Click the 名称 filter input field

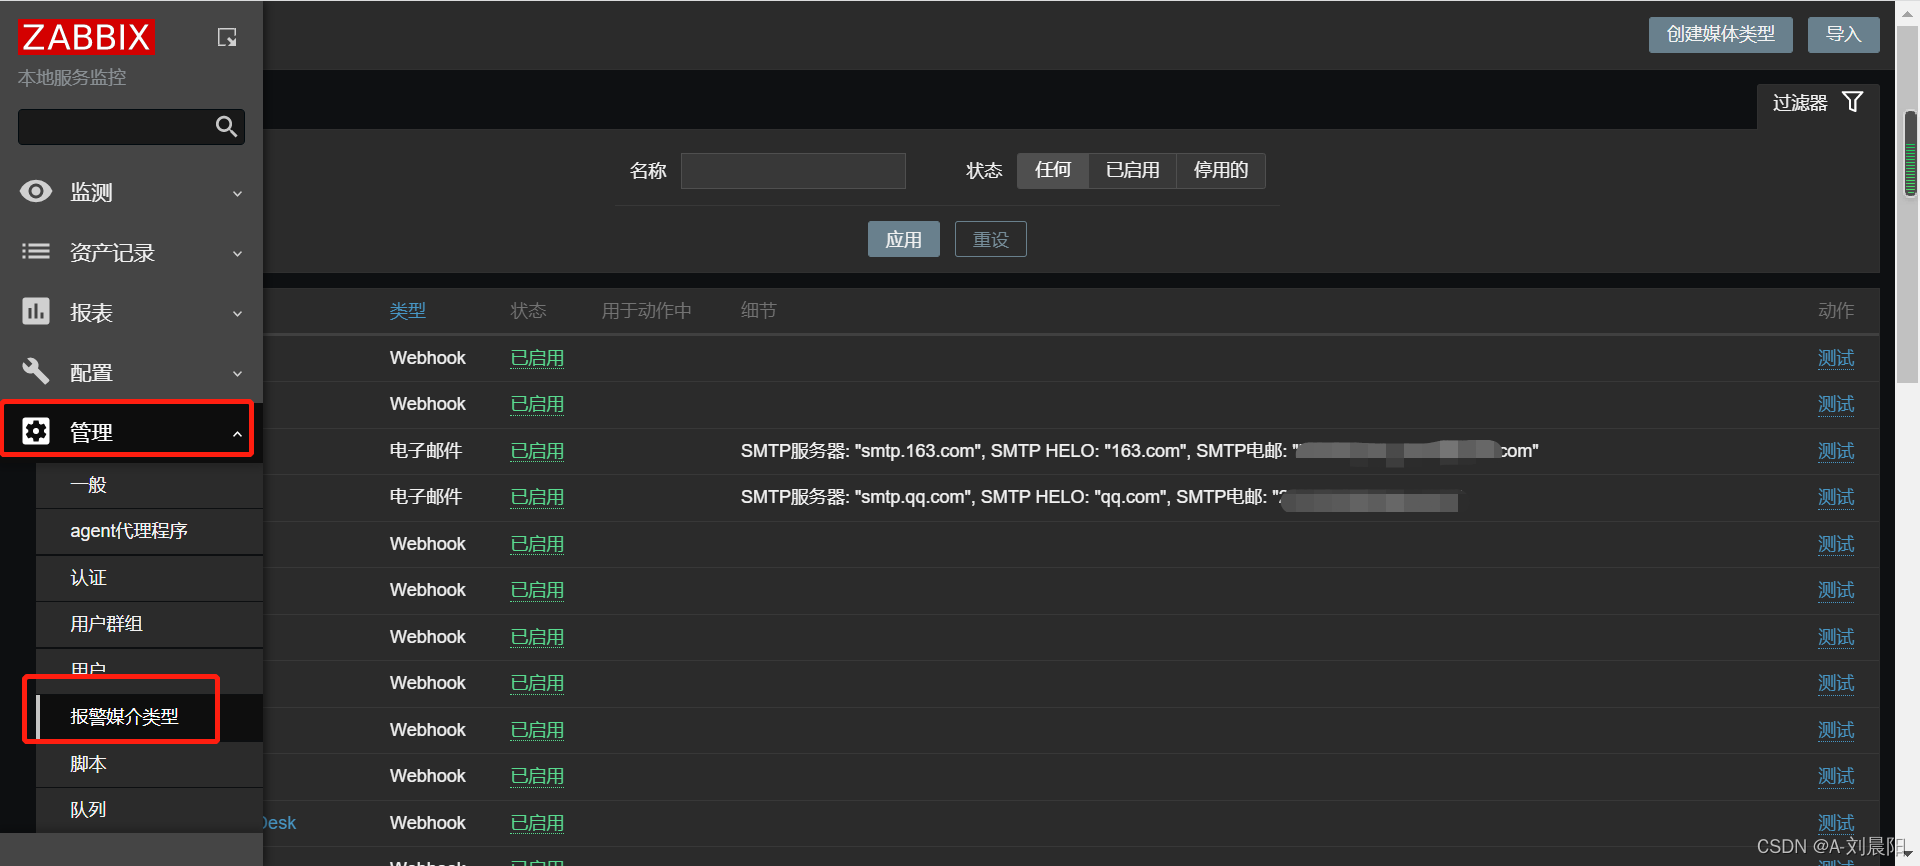click(793, 171)
